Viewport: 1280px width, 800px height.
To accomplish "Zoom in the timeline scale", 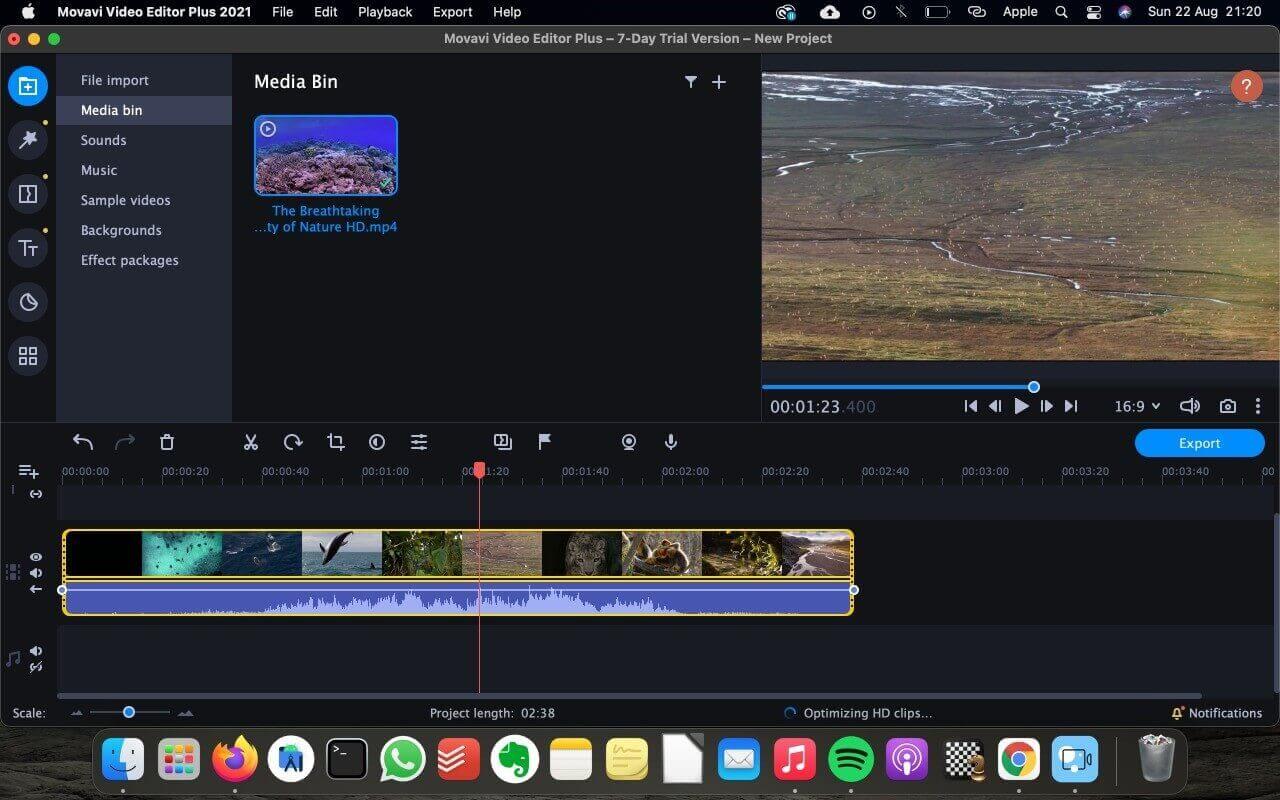I will click(185, 713).
